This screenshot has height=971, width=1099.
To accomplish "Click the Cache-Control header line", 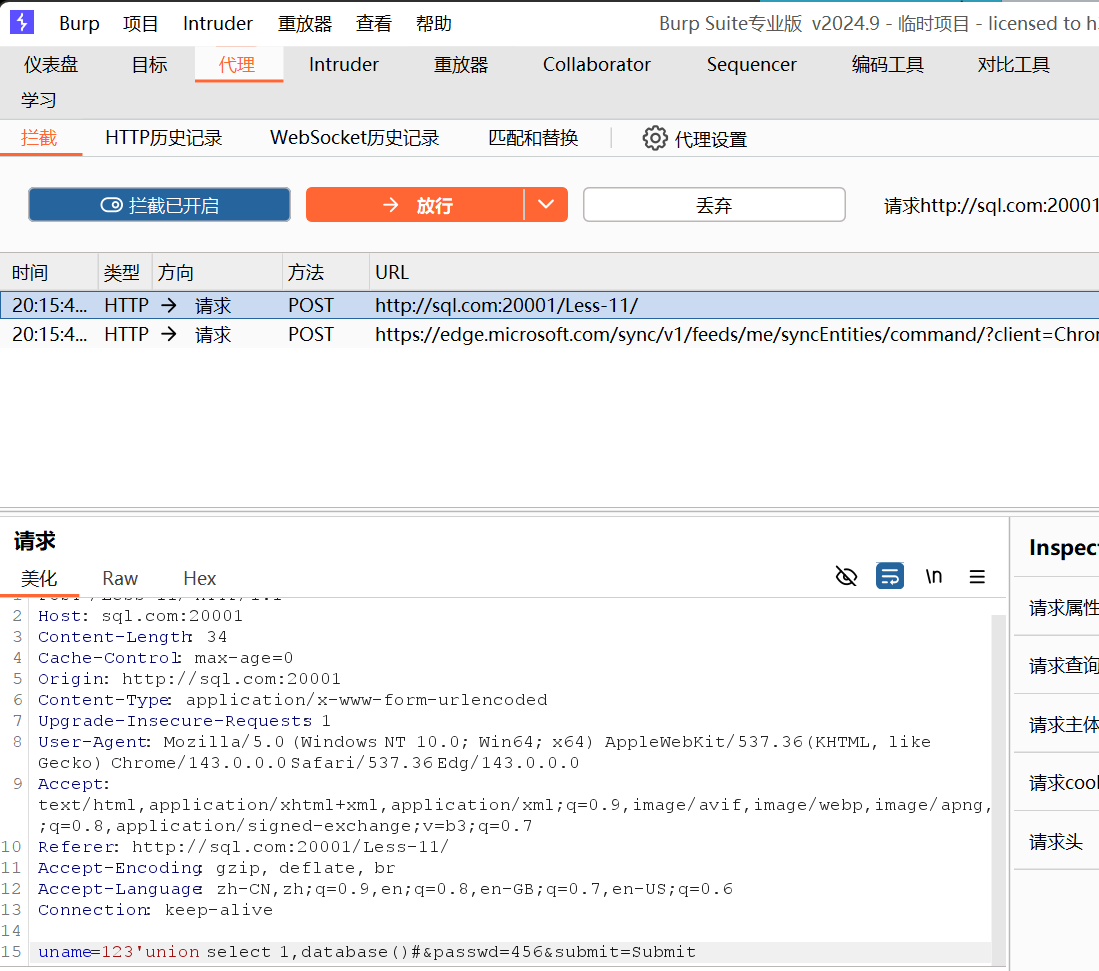I will (165, 658).
